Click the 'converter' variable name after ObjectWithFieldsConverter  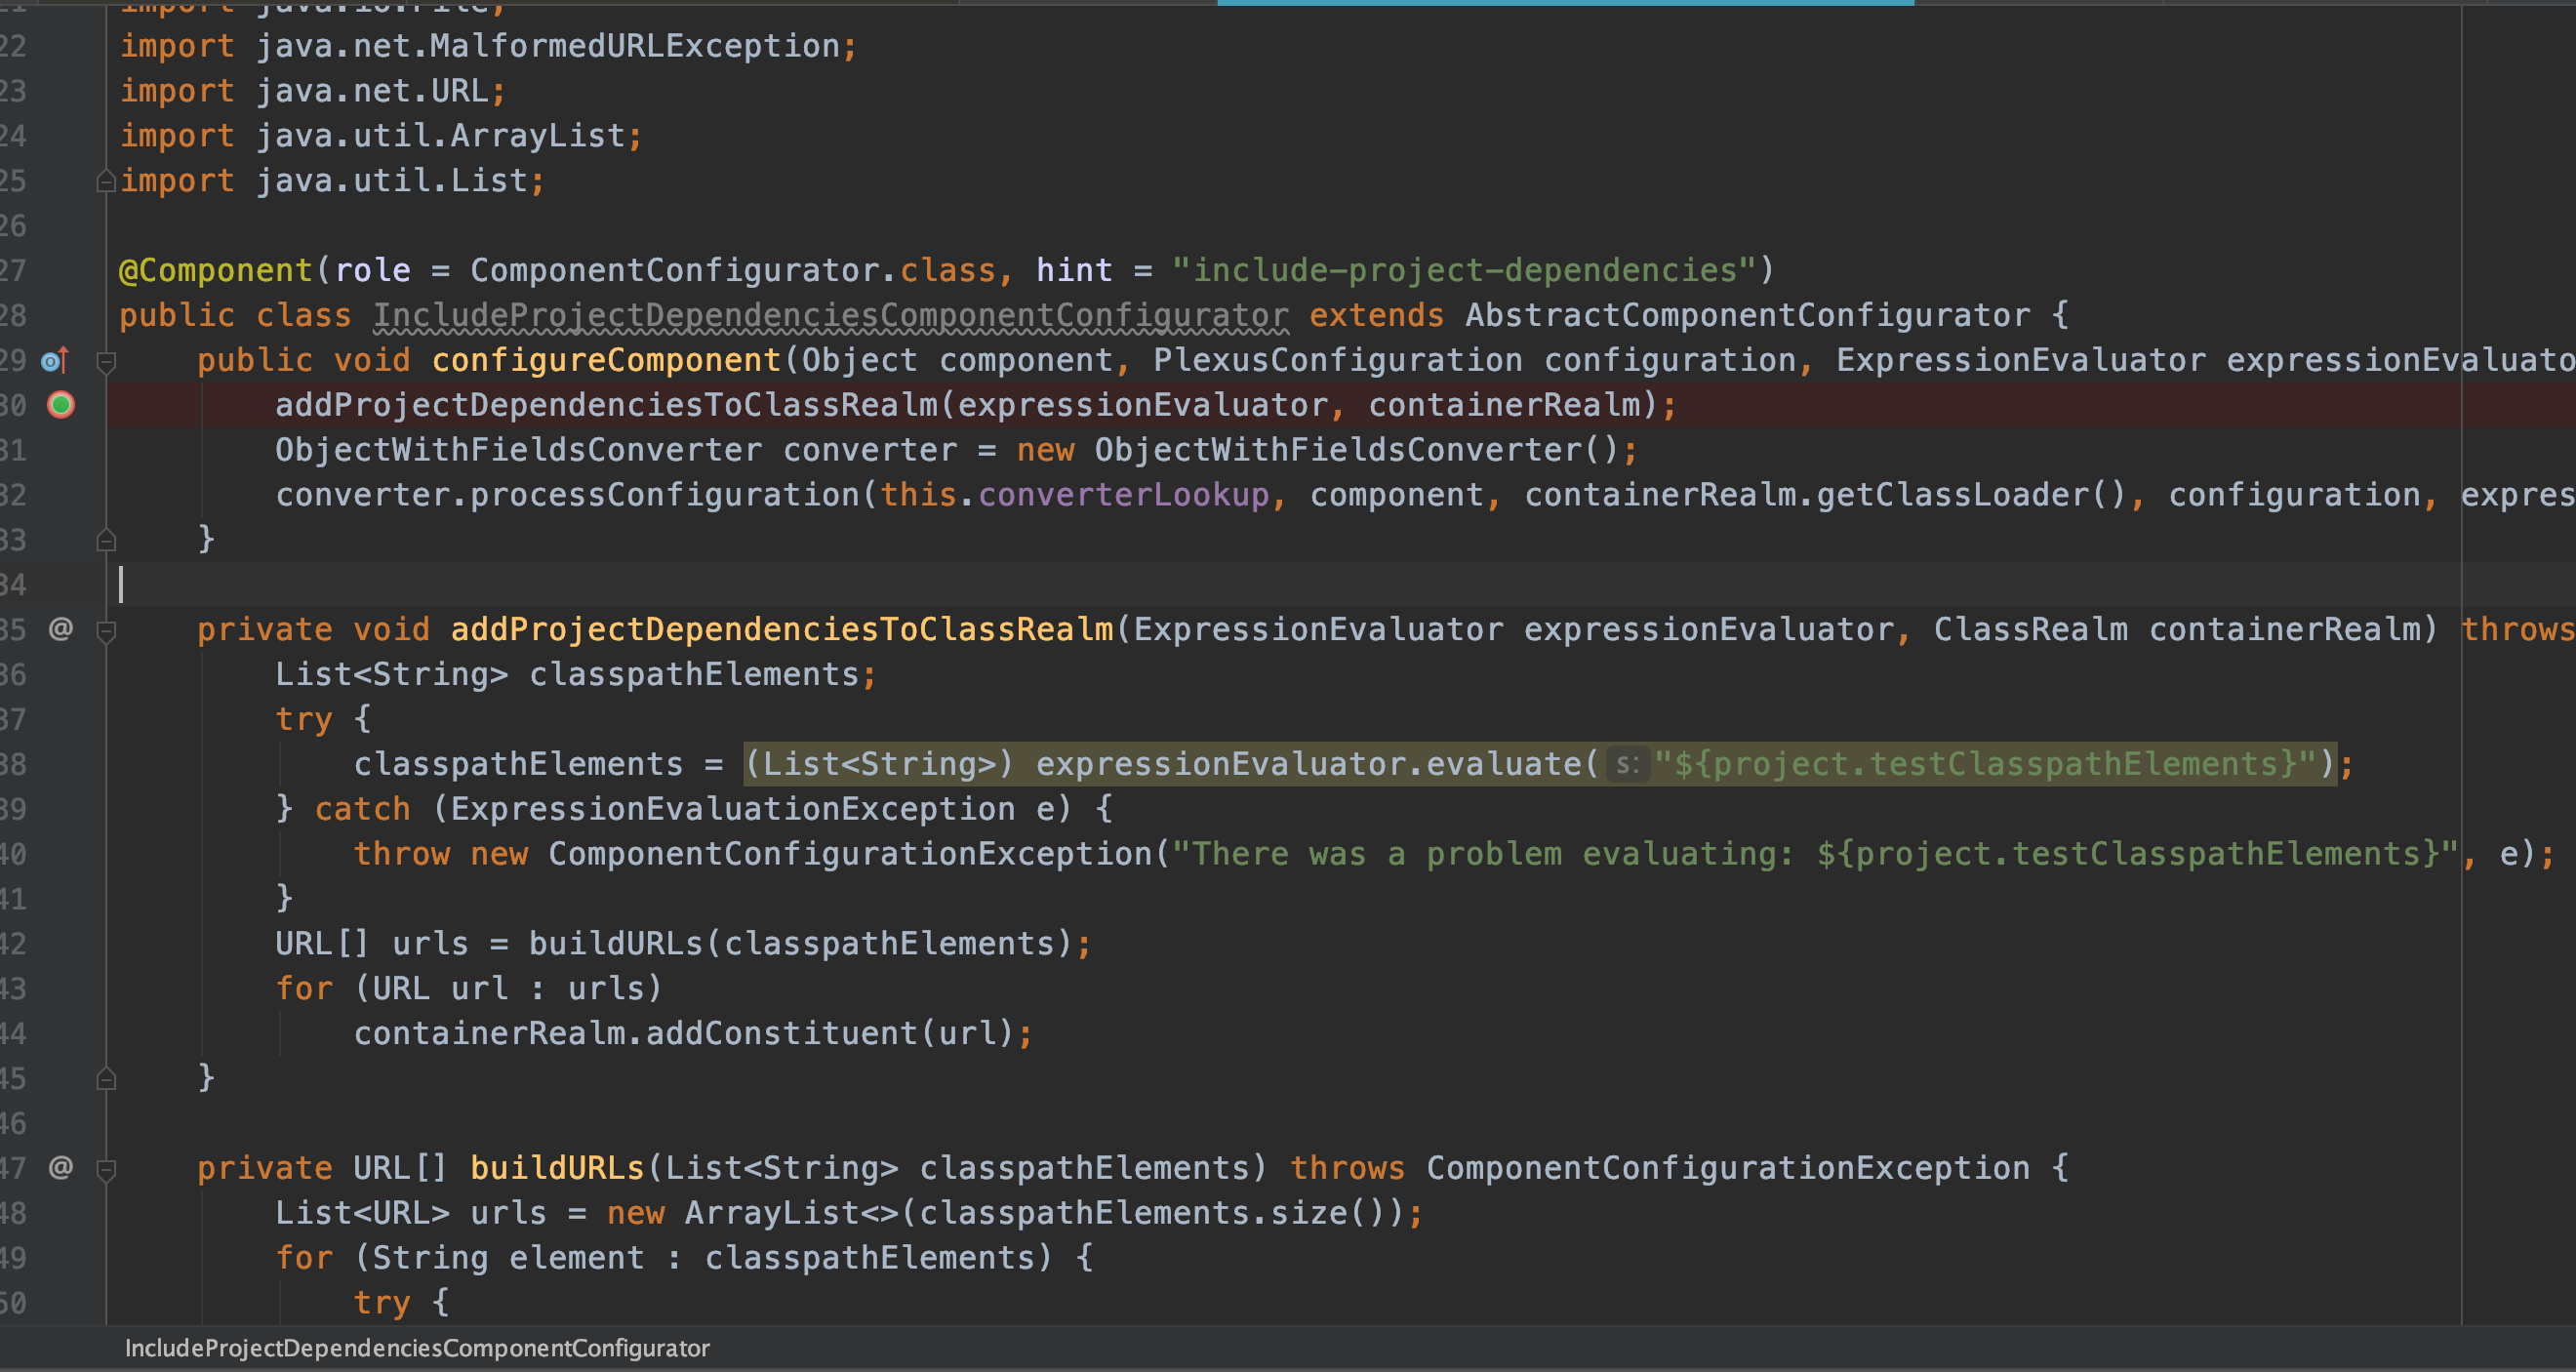pyautogui.click(x=870, y=450)
